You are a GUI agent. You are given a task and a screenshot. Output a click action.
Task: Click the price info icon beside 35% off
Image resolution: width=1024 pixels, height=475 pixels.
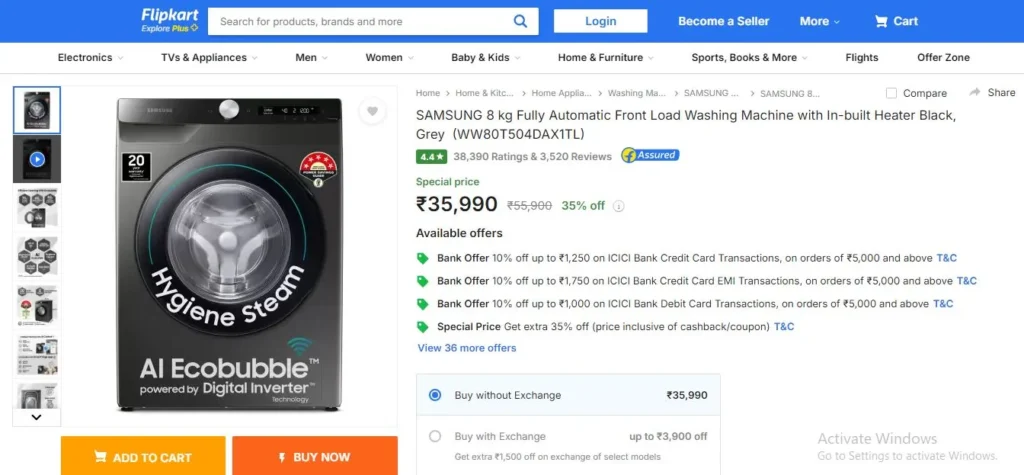(618, 206)
